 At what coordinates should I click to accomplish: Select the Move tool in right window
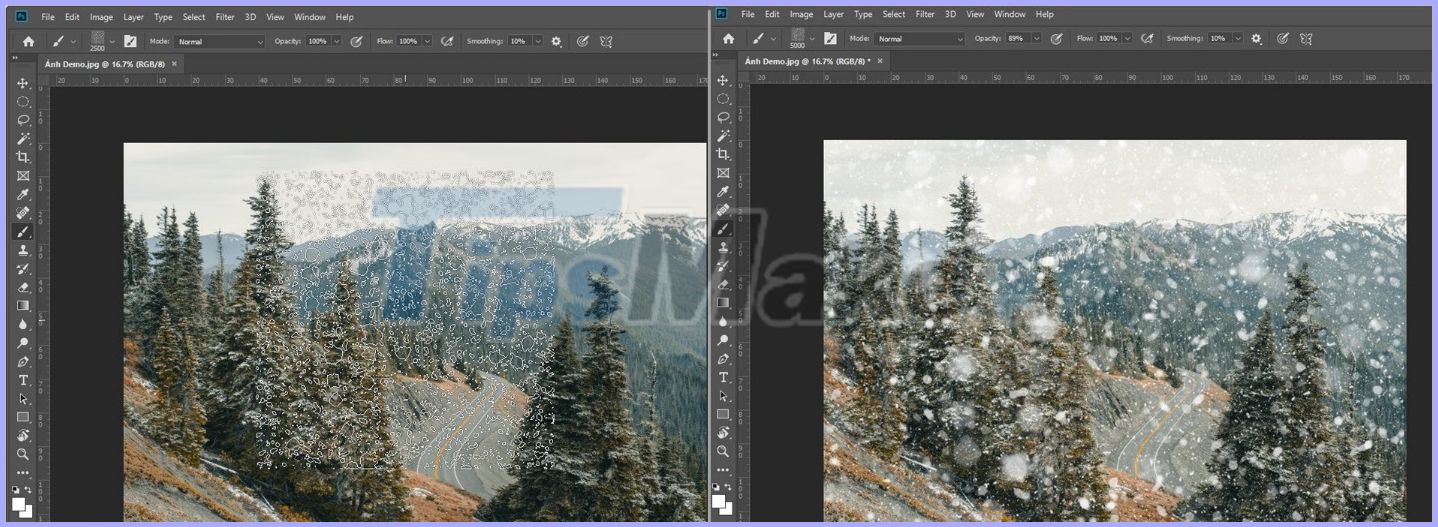(x=723, y=80)
